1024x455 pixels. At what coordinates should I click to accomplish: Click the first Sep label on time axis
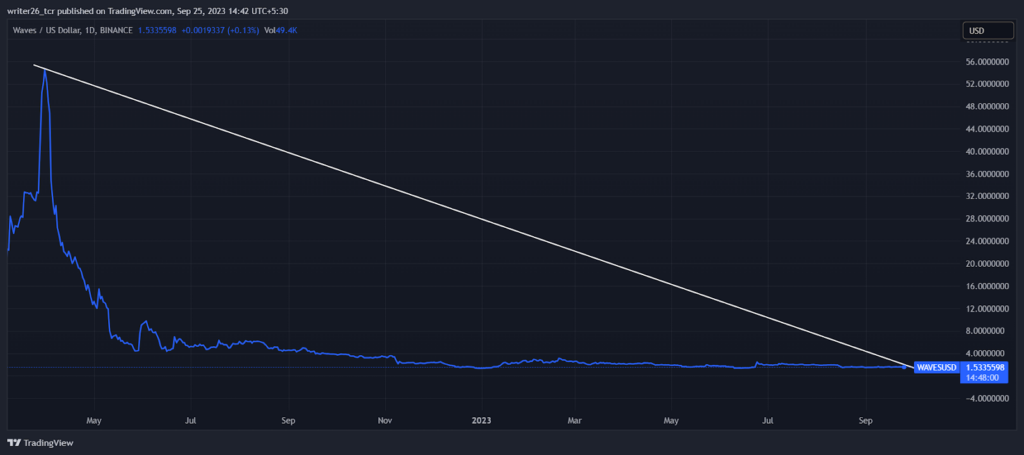[289, 420]
